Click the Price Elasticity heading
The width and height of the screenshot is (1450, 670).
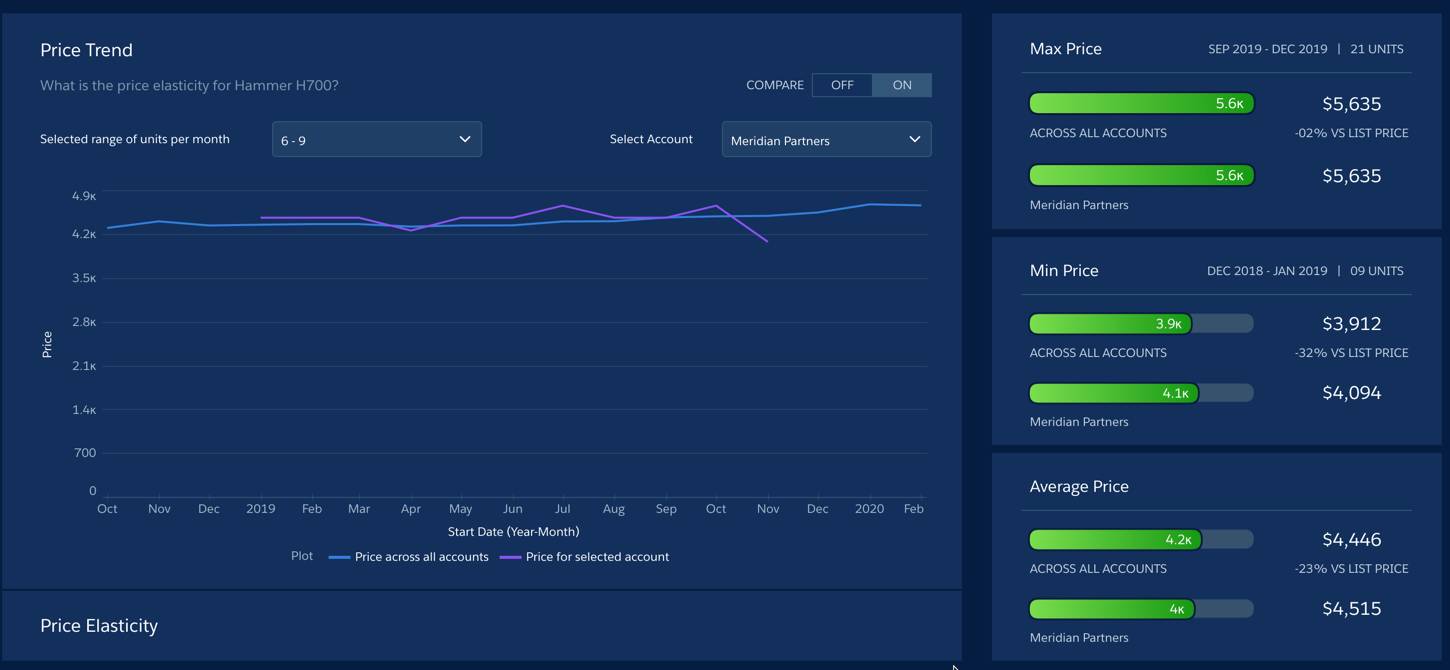click(99, 626)
